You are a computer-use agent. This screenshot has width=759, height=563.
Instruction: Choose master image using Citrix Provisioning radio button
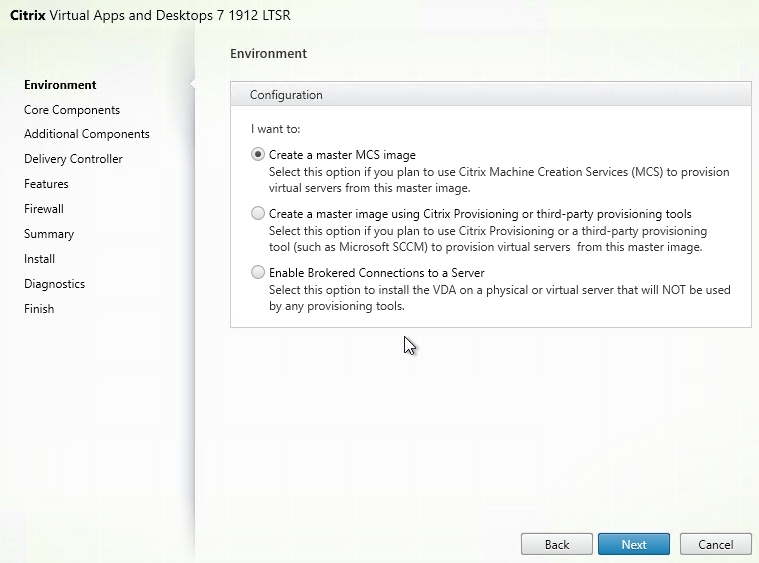click(x=259, y=214)
